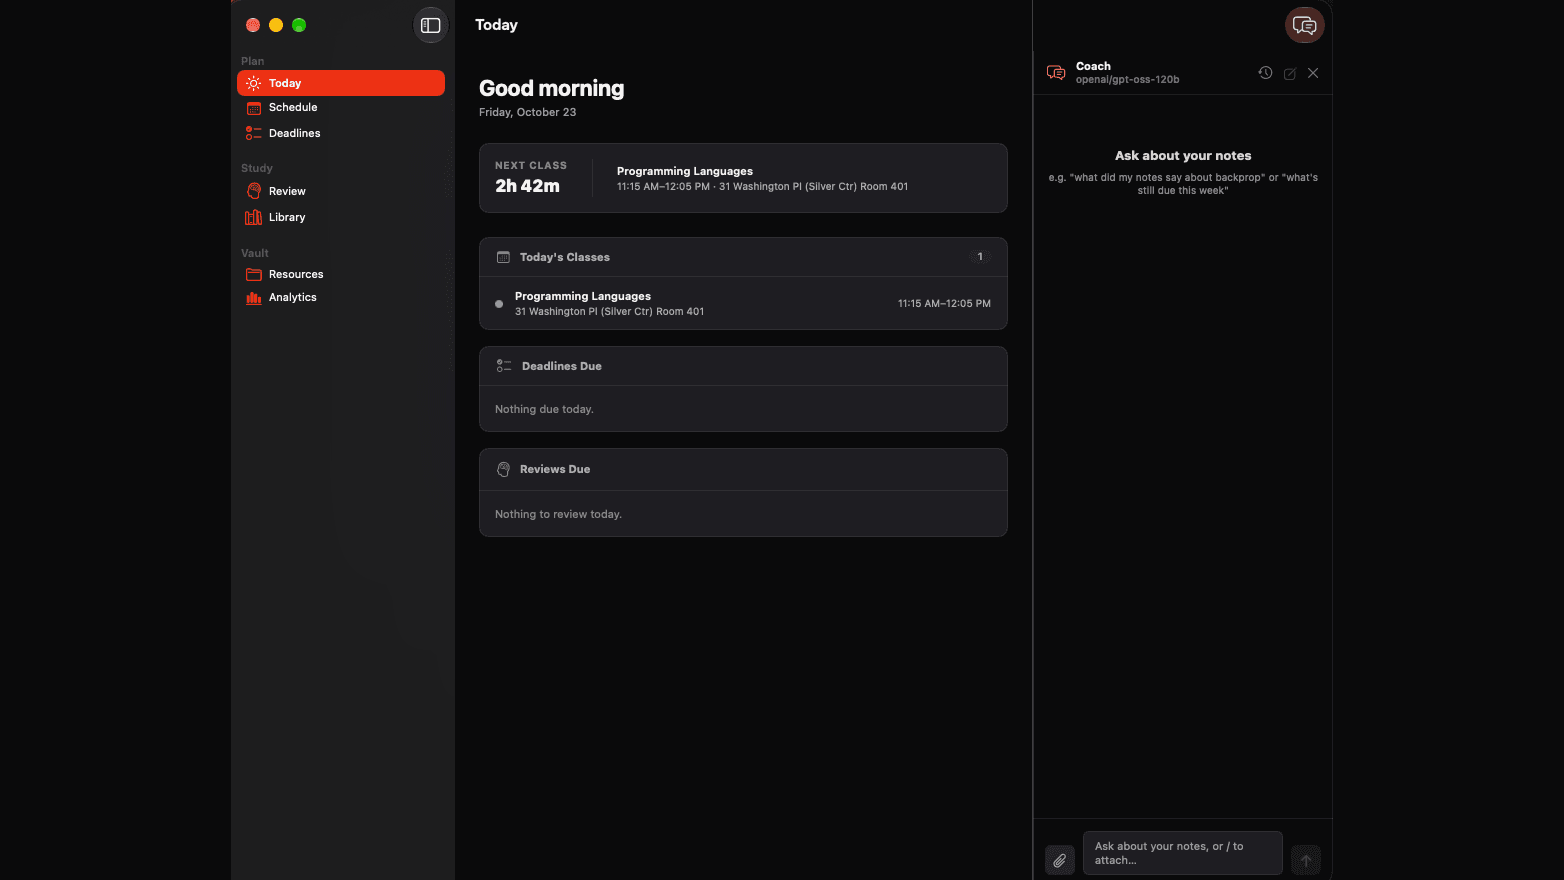The height and width of the screenshot is (880, 1564).
Task: Click the send message arrow button
Action: [1306, 860]
